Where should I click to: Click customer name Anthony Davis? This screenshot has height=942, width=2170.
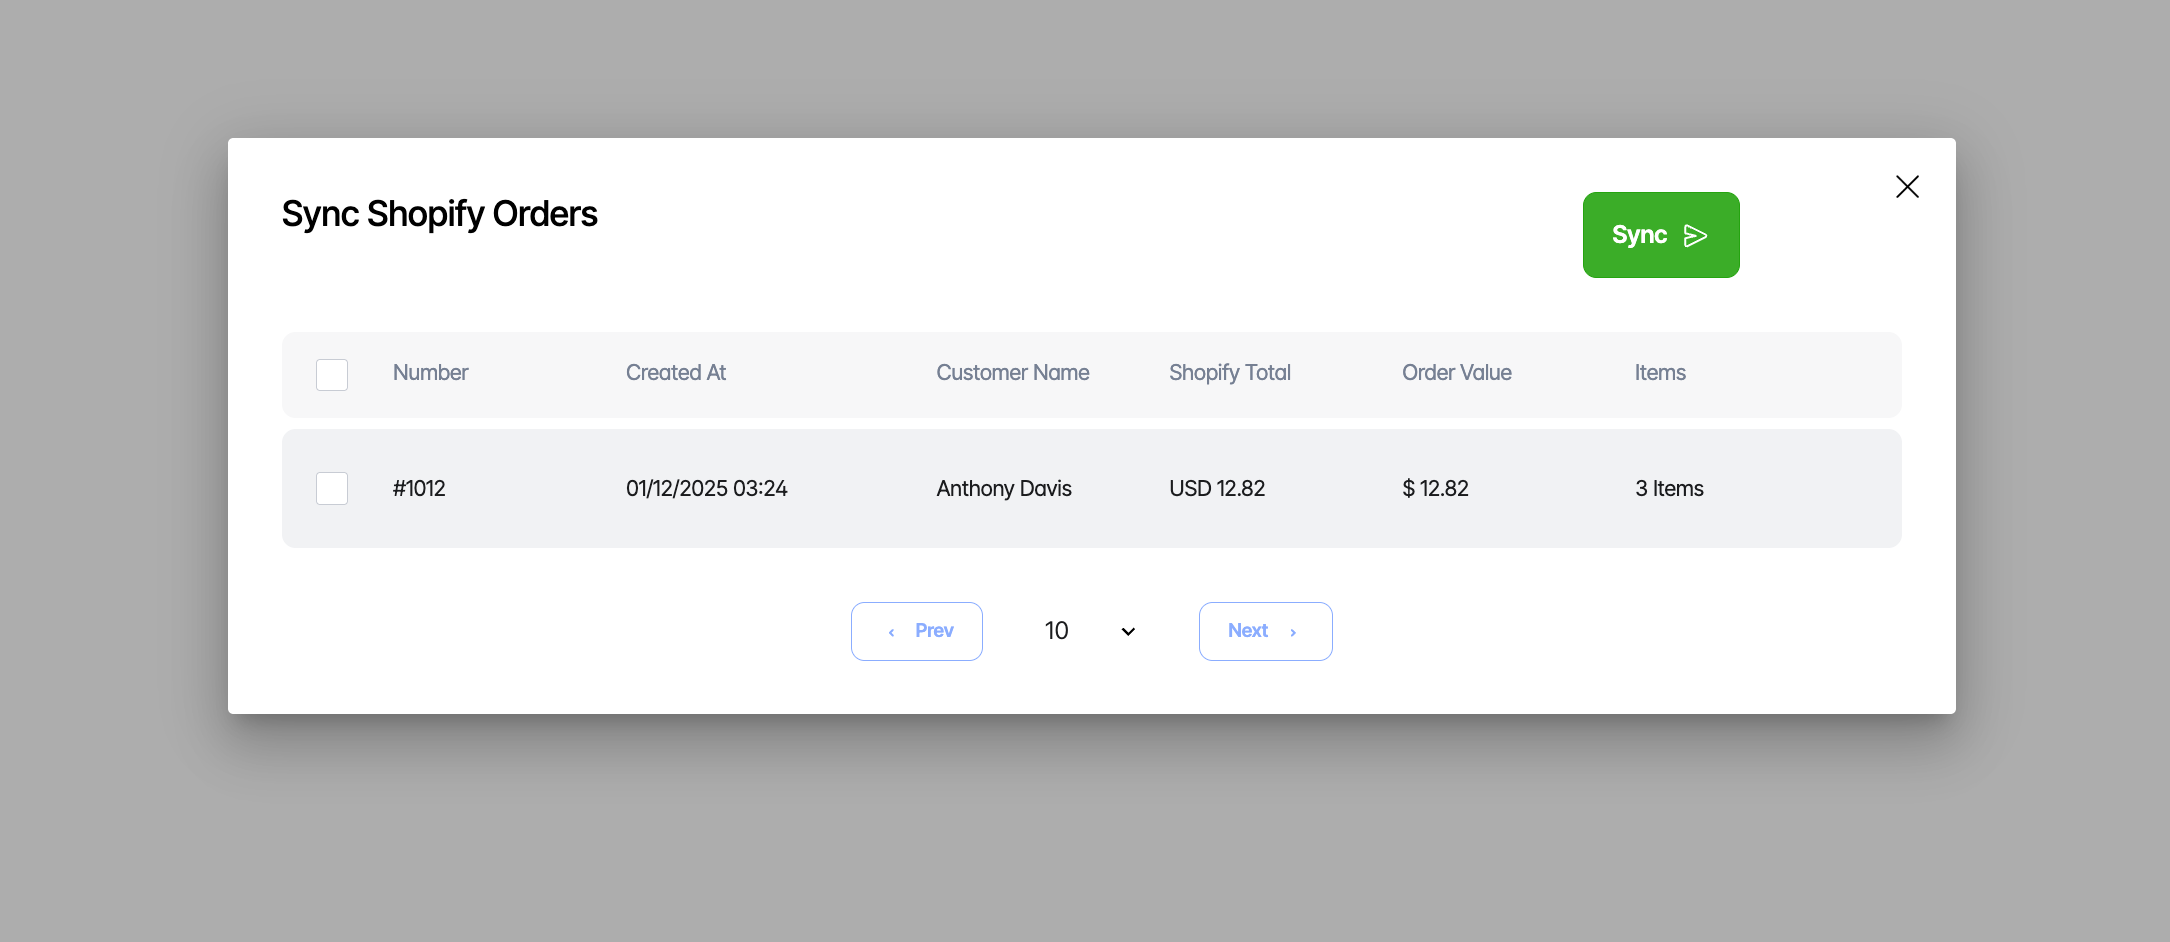click(1003, 489)
